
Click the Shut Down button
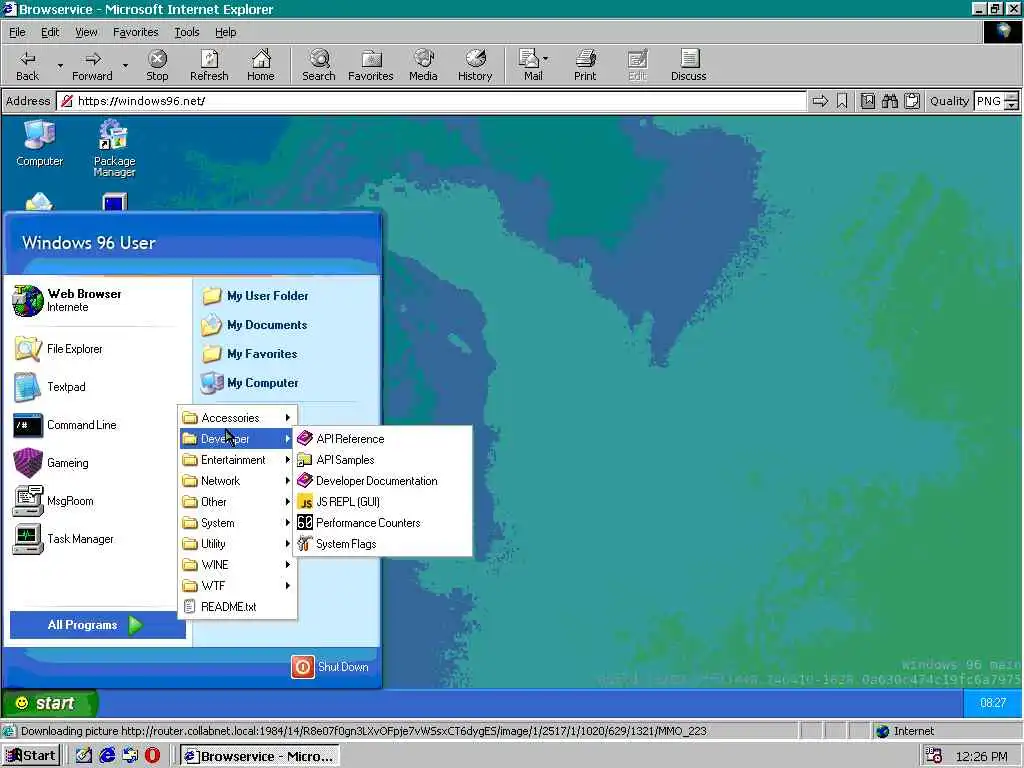click(x=330, y=667)
